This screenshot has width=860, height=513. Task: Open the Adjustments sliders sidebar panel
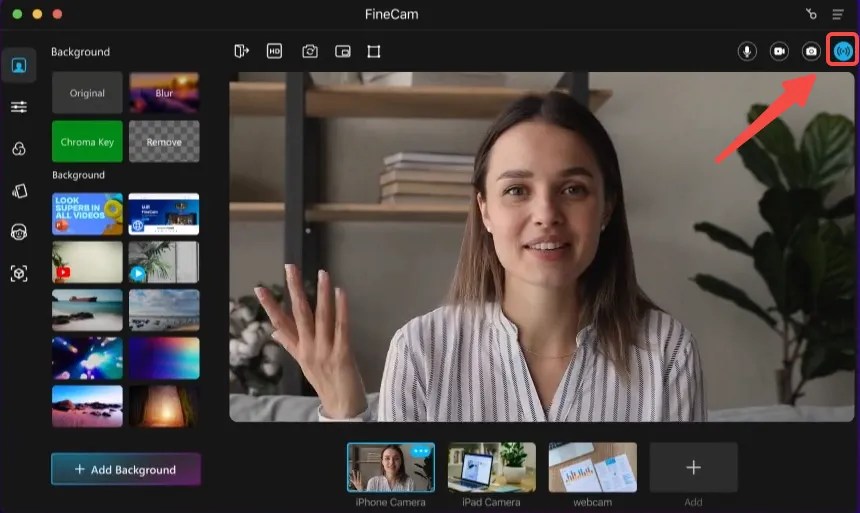(19, 106)
